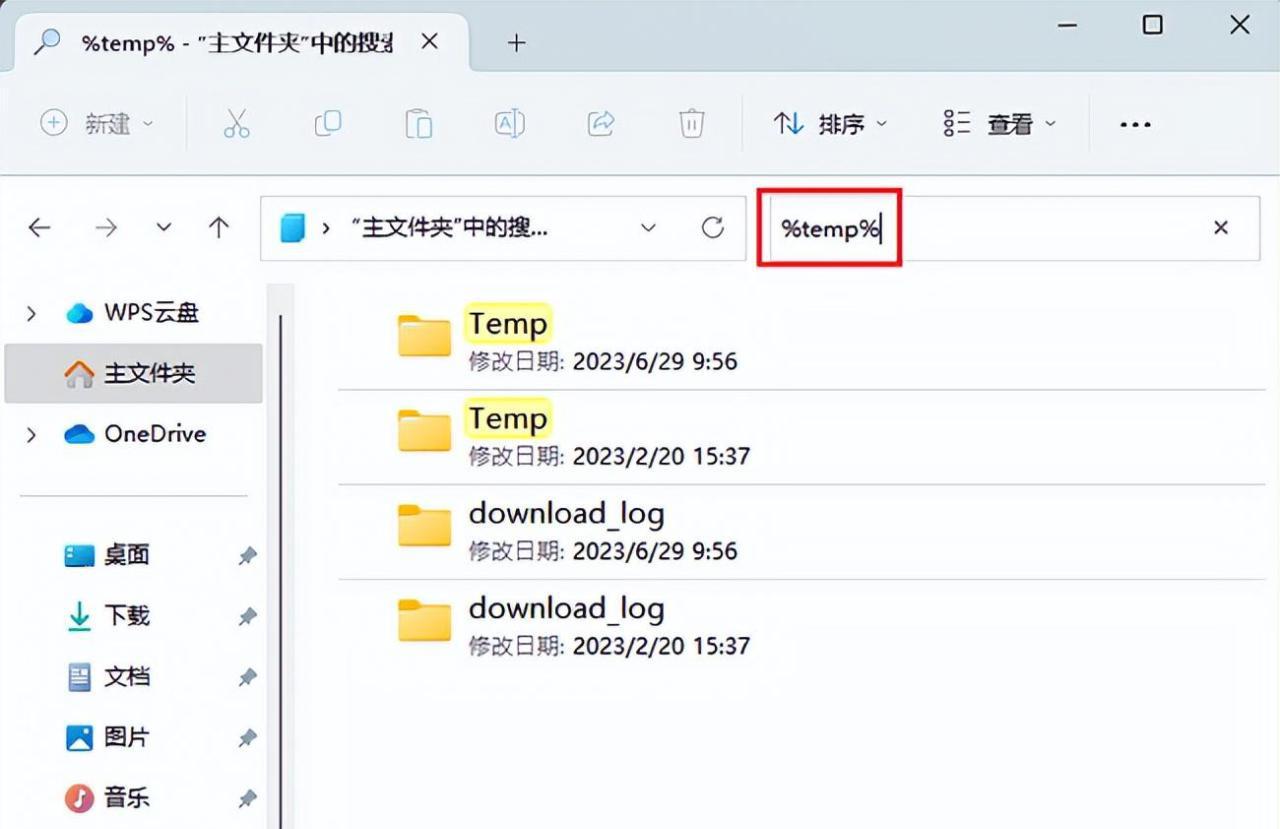Click the Delete trash icon
The height and width of the screenshot is (829, 1280).
coord(691,124)
